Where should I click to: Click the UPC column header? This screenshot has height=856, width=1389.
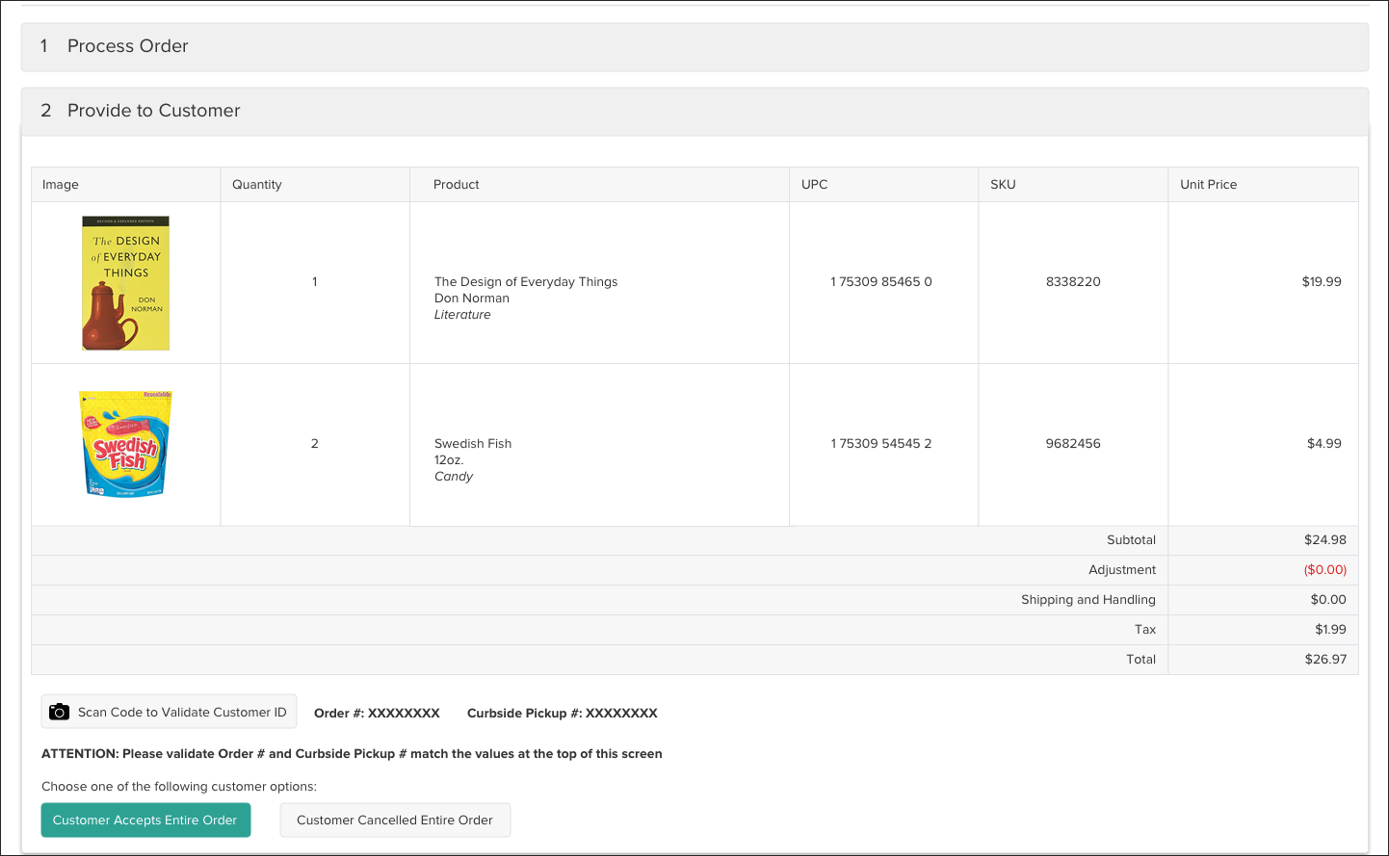tap(814, 184)
